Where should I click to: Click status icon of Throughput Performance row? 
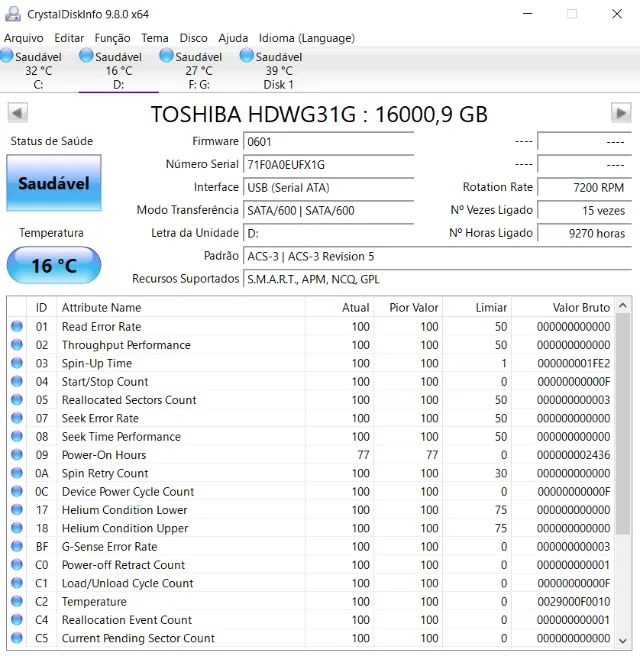tap(17, 345)
